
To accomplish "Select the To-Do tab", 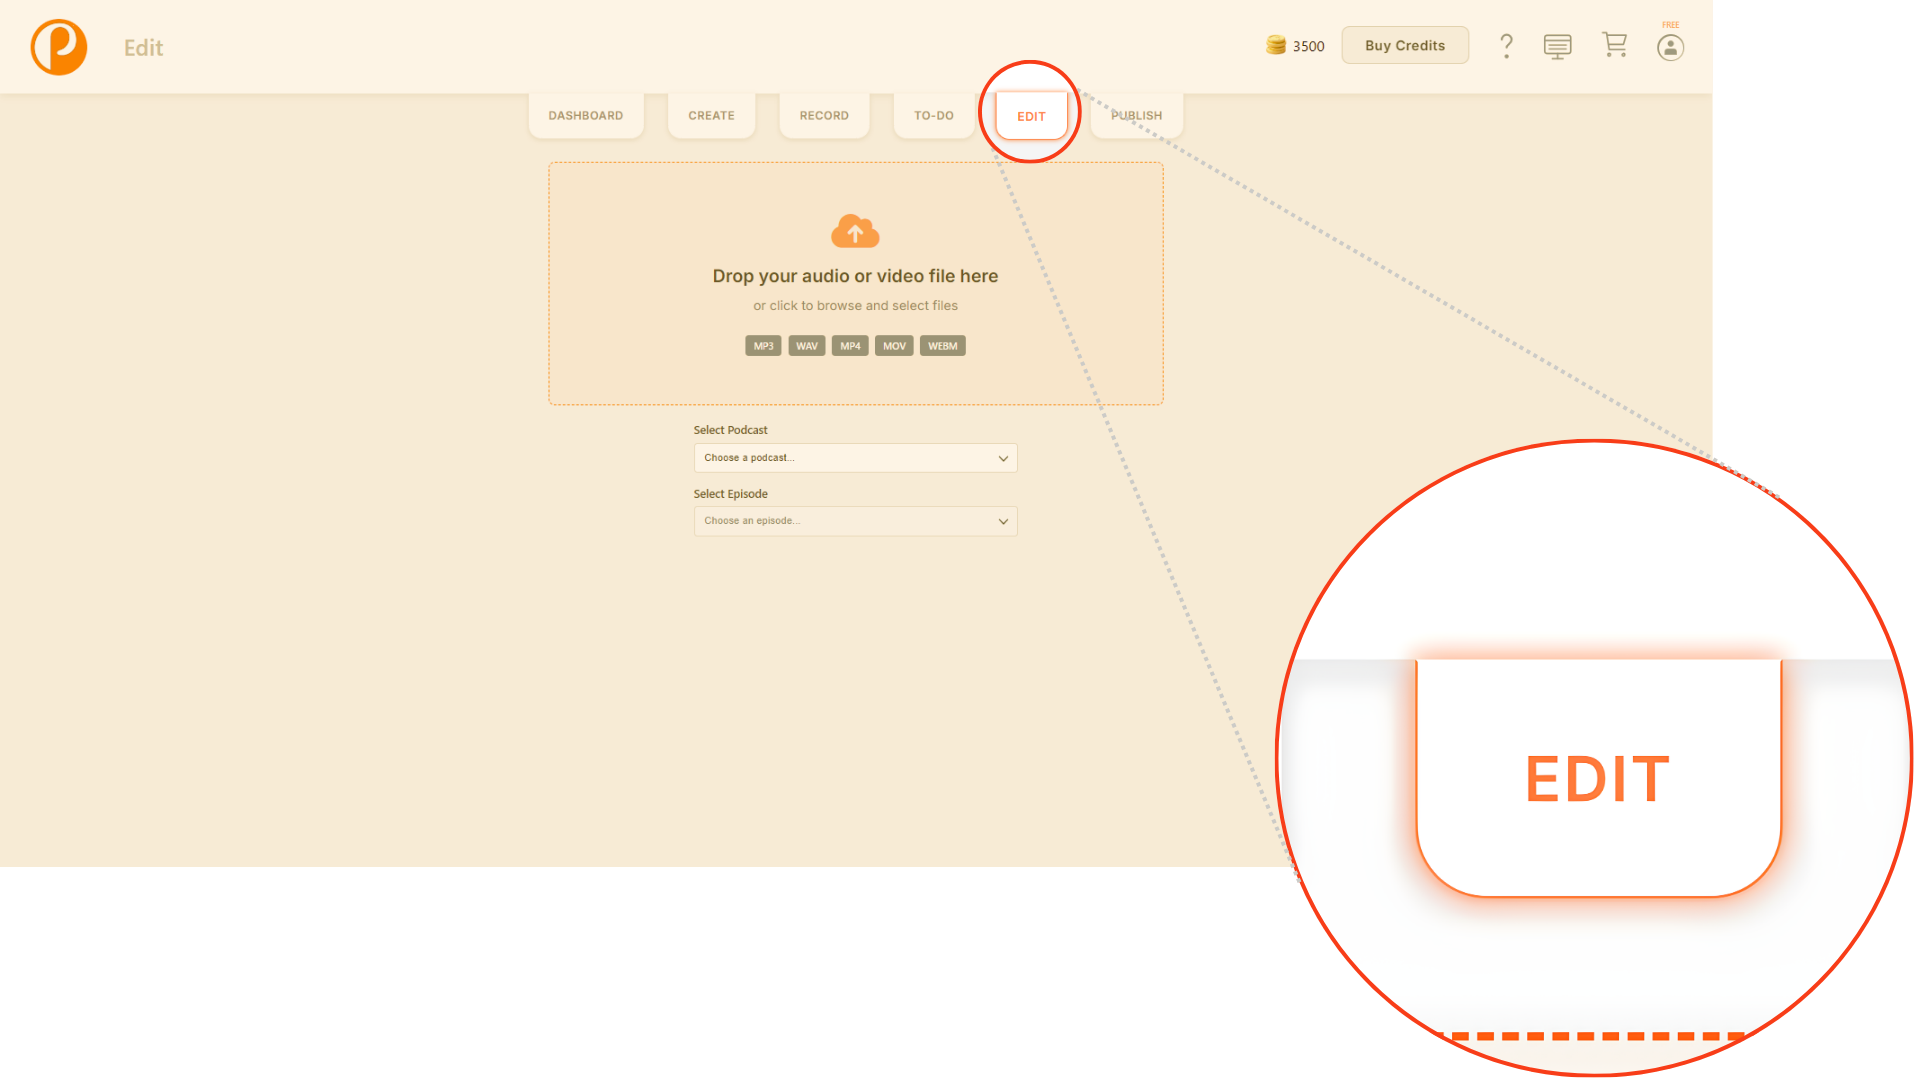I will pos(933,116).
